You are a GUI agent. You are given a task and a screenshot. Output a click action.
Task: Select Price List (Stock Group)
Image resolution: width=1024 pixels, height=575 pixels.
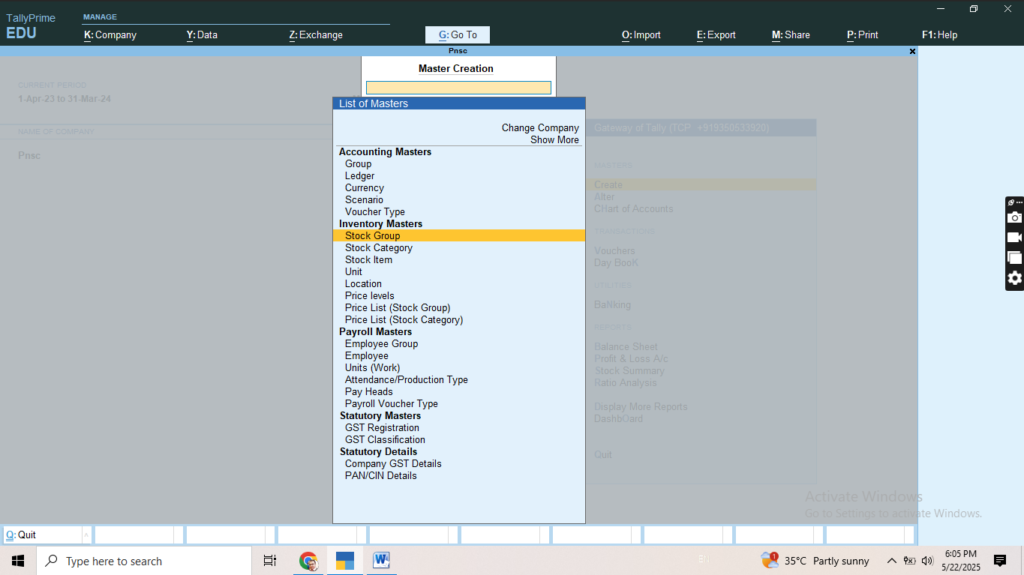398,308
